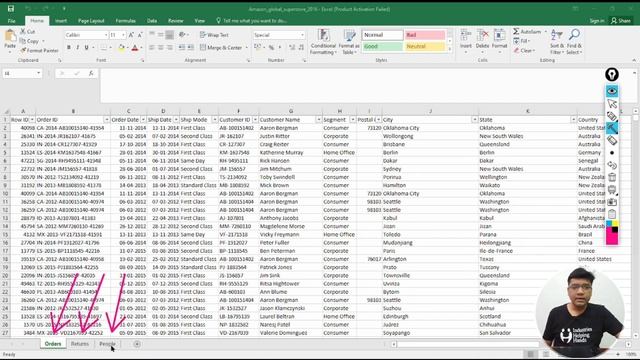Switch to the Review tab
Screen dimensions: 640x360
(176, 21)
